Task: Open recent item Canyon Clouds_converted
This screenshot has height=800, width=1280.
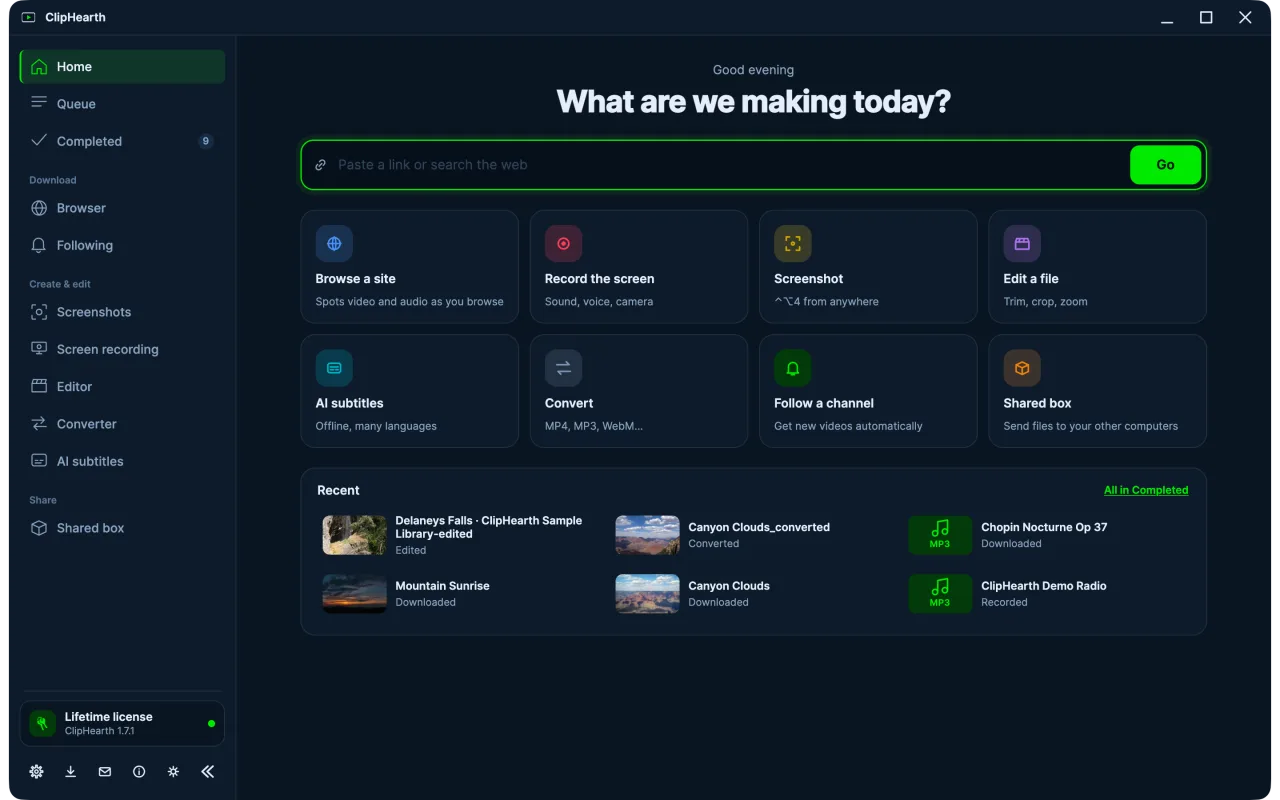Action: click(x=751, y=535)
